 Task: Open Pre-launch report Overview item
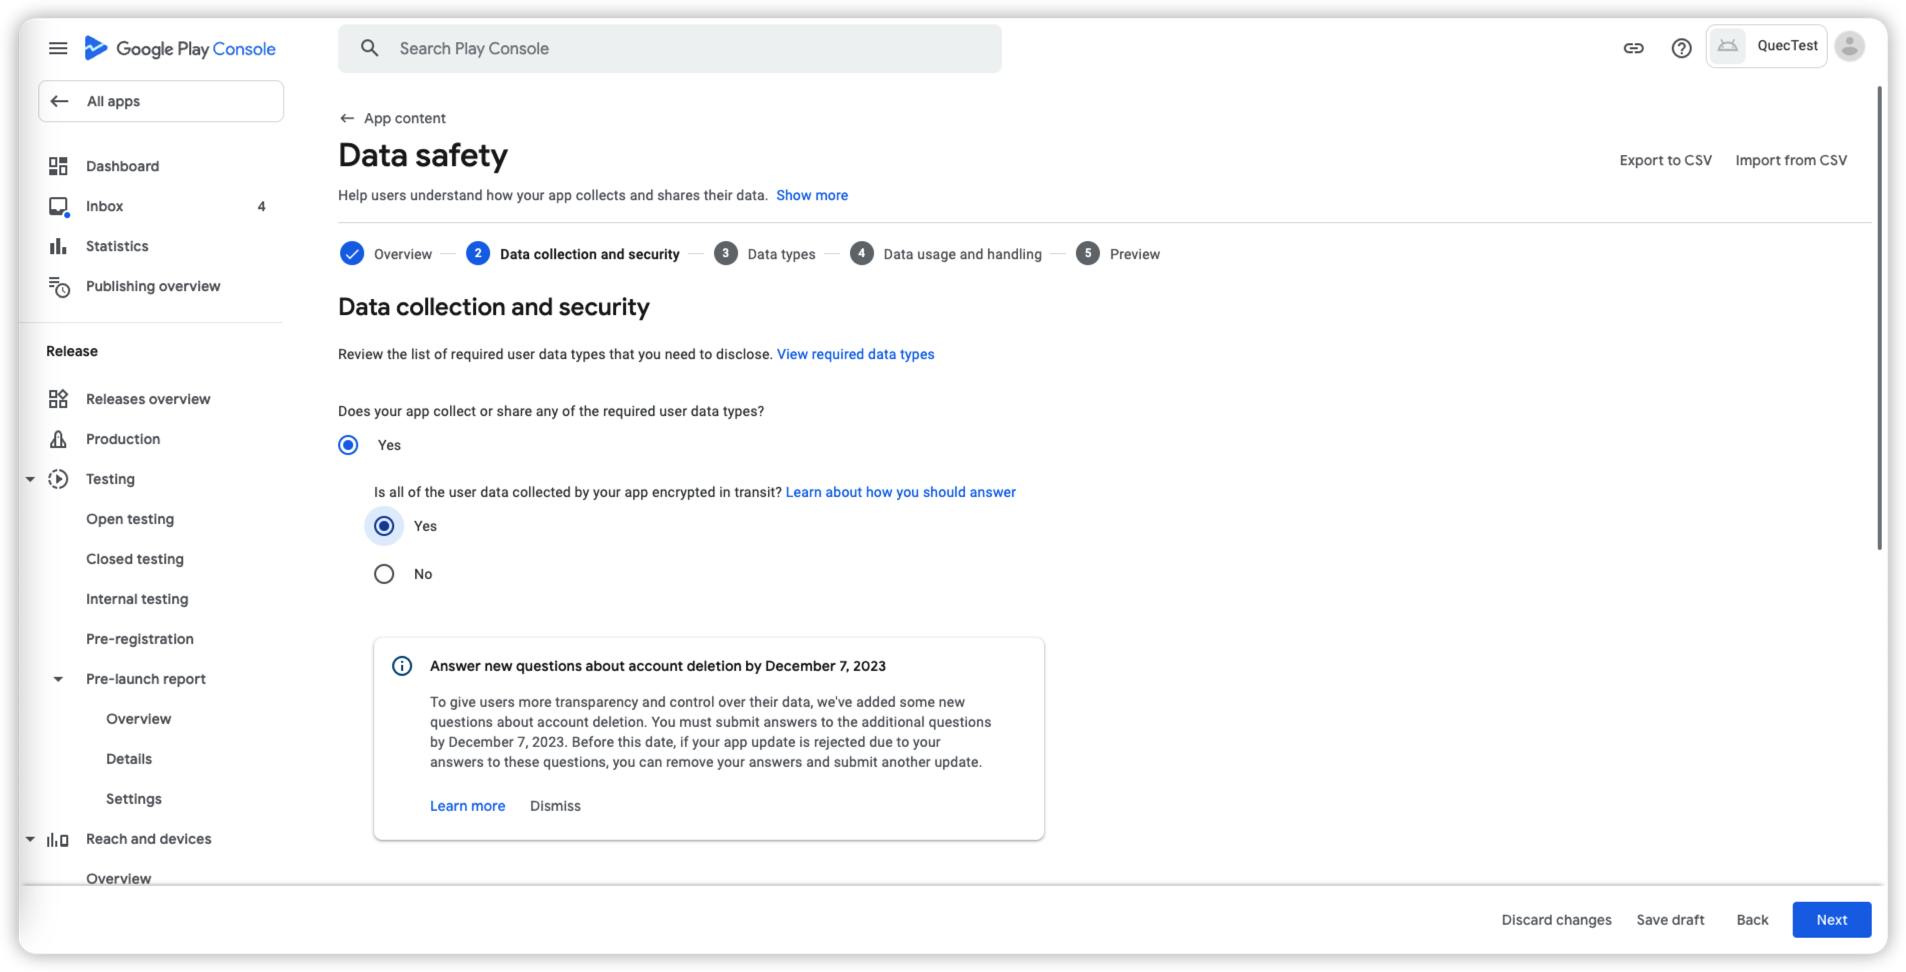pyautogui.click(x=138, y=719)
